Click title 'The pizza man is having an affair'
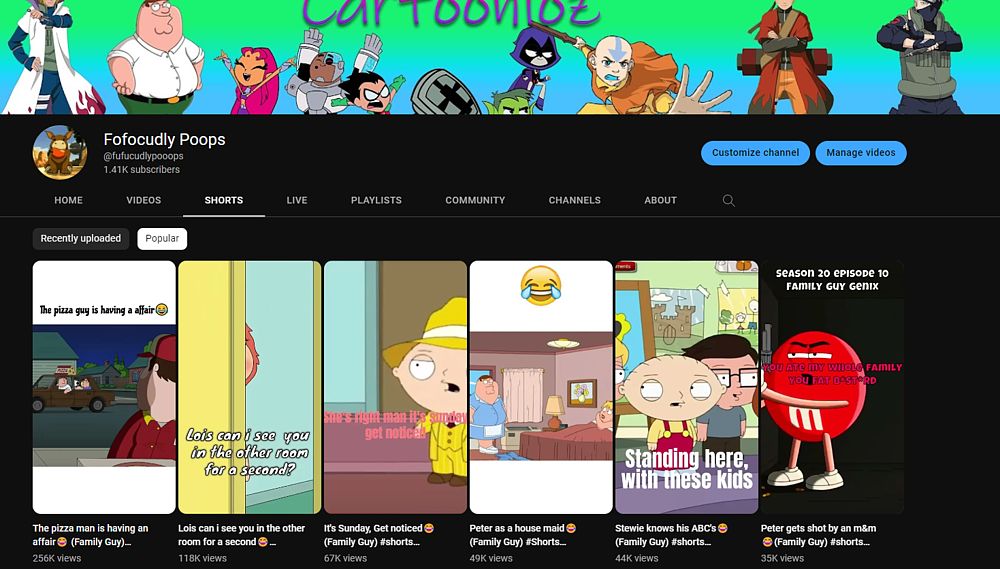Screen dimensions: 1000x569 point(91,535)
